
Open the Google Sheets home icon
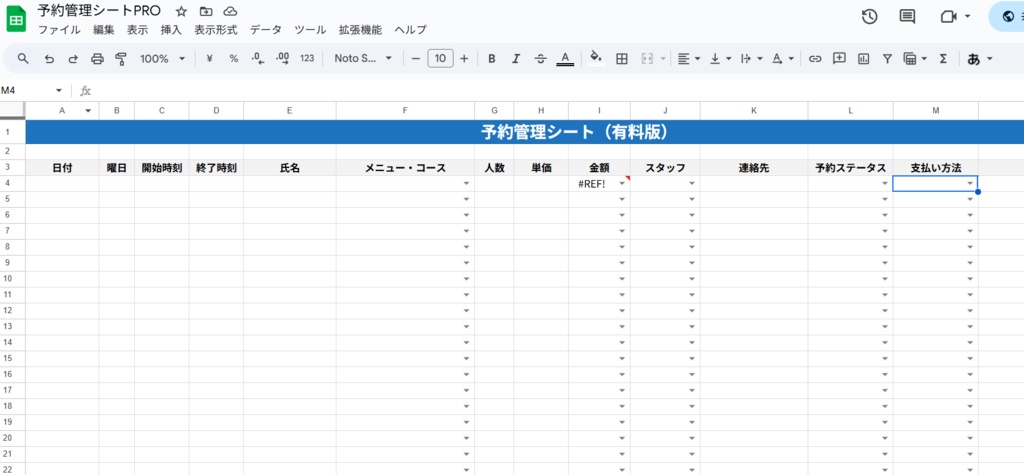pos(16,19)
